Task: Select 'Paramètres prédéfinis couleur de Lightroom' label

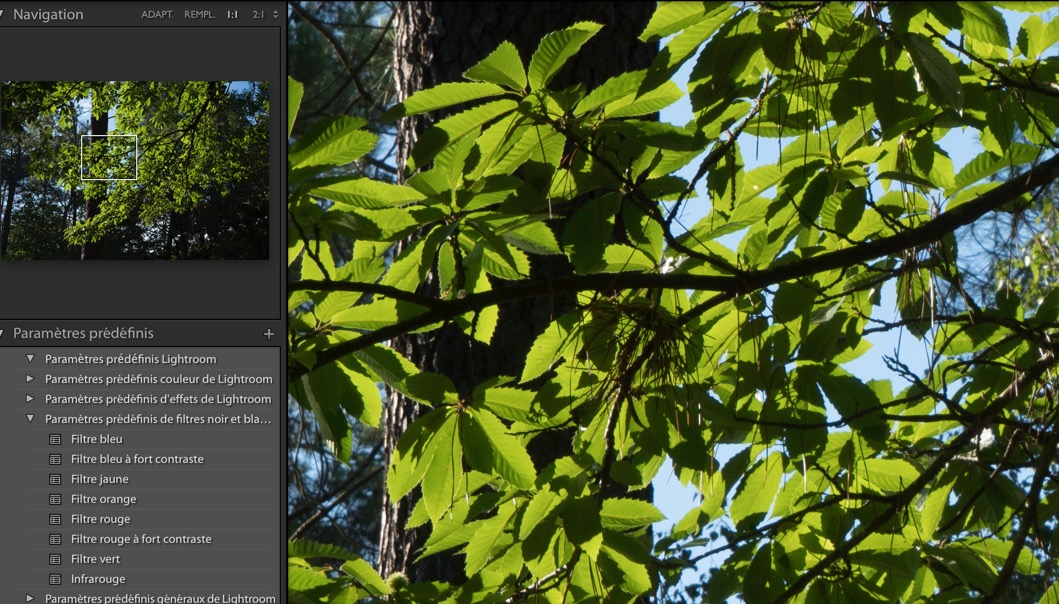Action: (159, 379)
